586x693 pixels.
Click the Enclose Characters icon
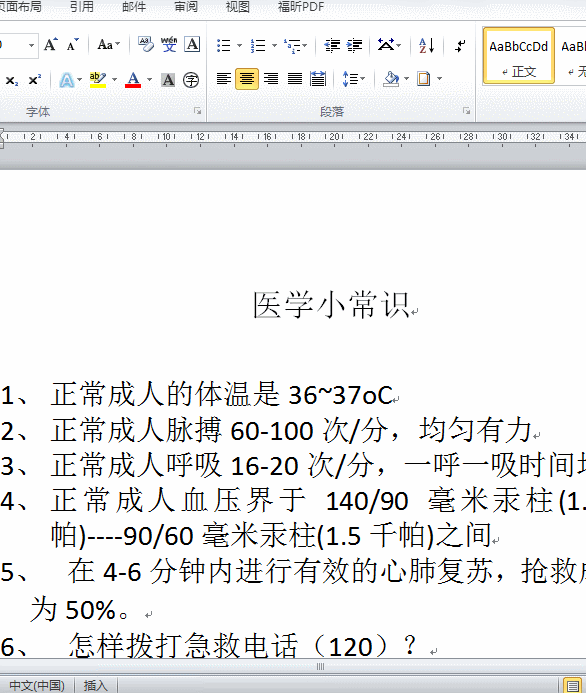191,80
